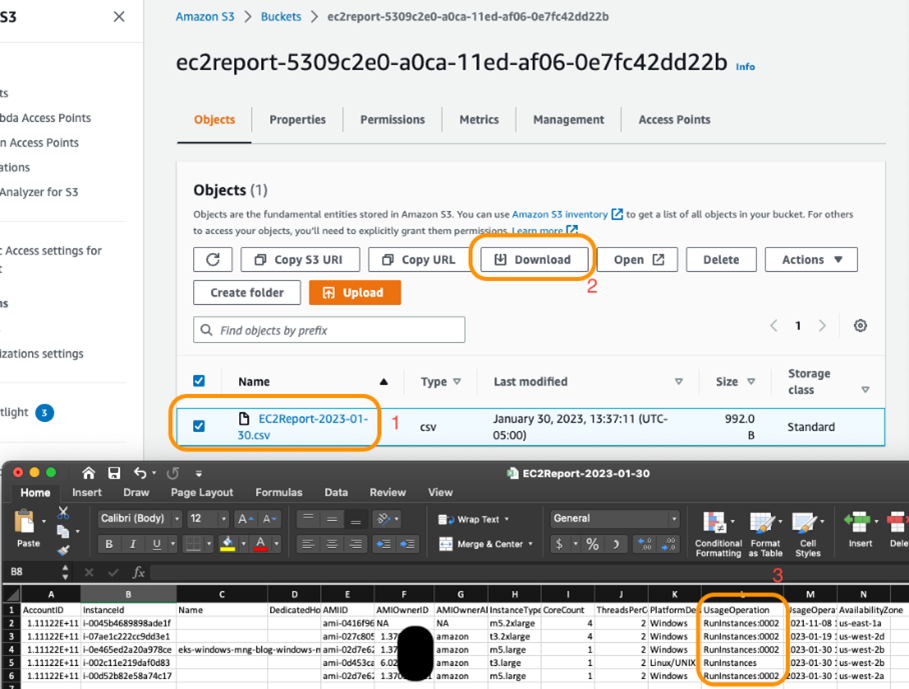Apply percent number style

[x=592, y=541]
